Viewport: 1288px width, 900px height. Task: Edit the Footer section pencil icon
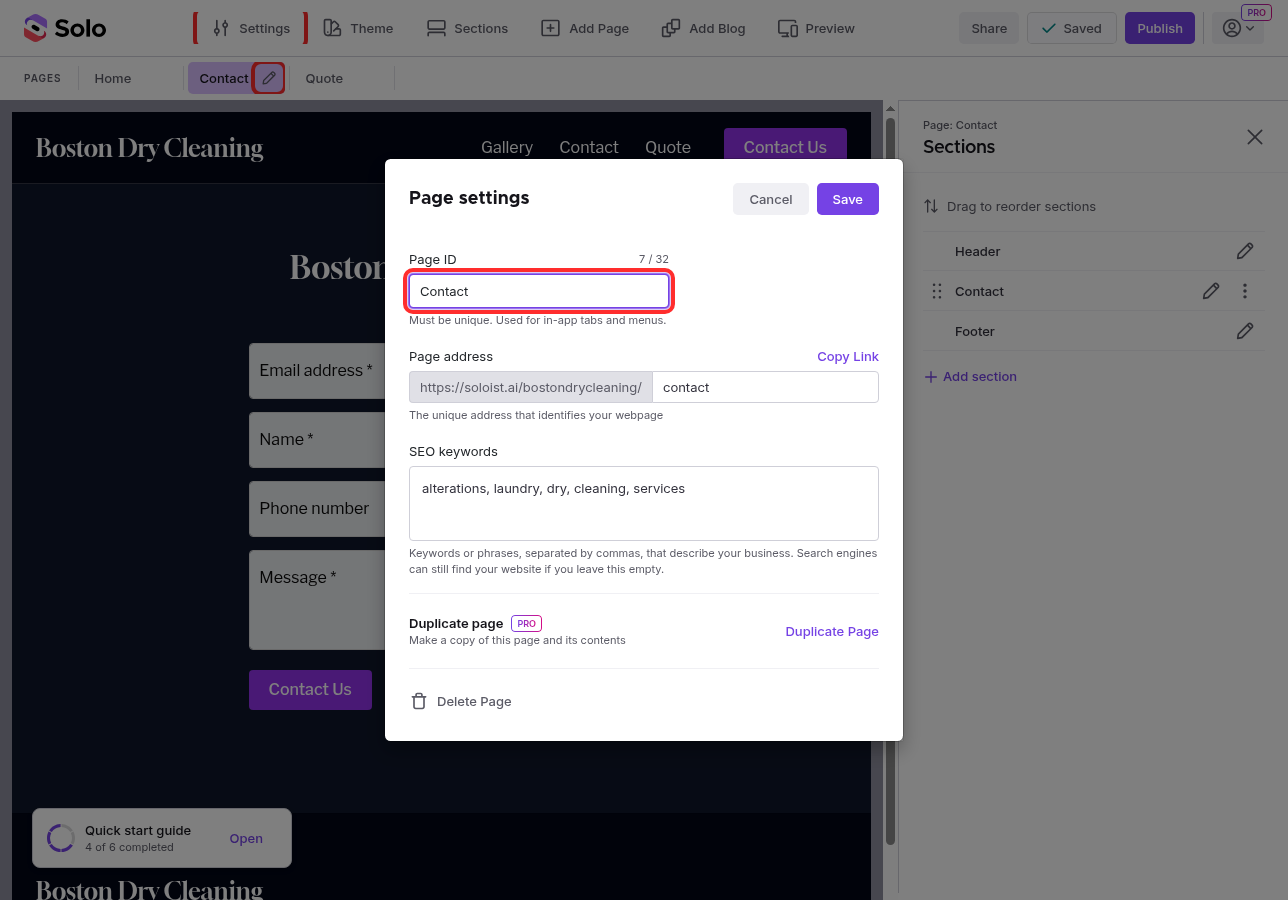coord(1245,331)
